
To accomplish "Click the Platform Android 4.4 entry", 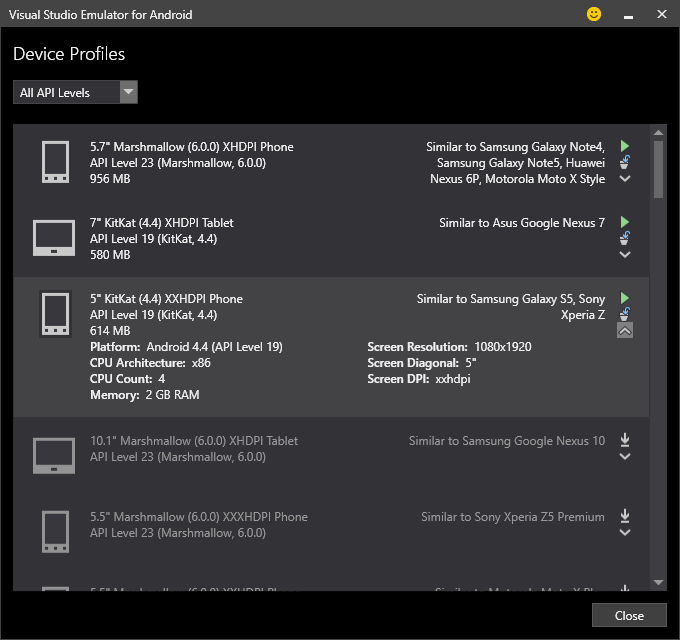I will tap(186, 347).
